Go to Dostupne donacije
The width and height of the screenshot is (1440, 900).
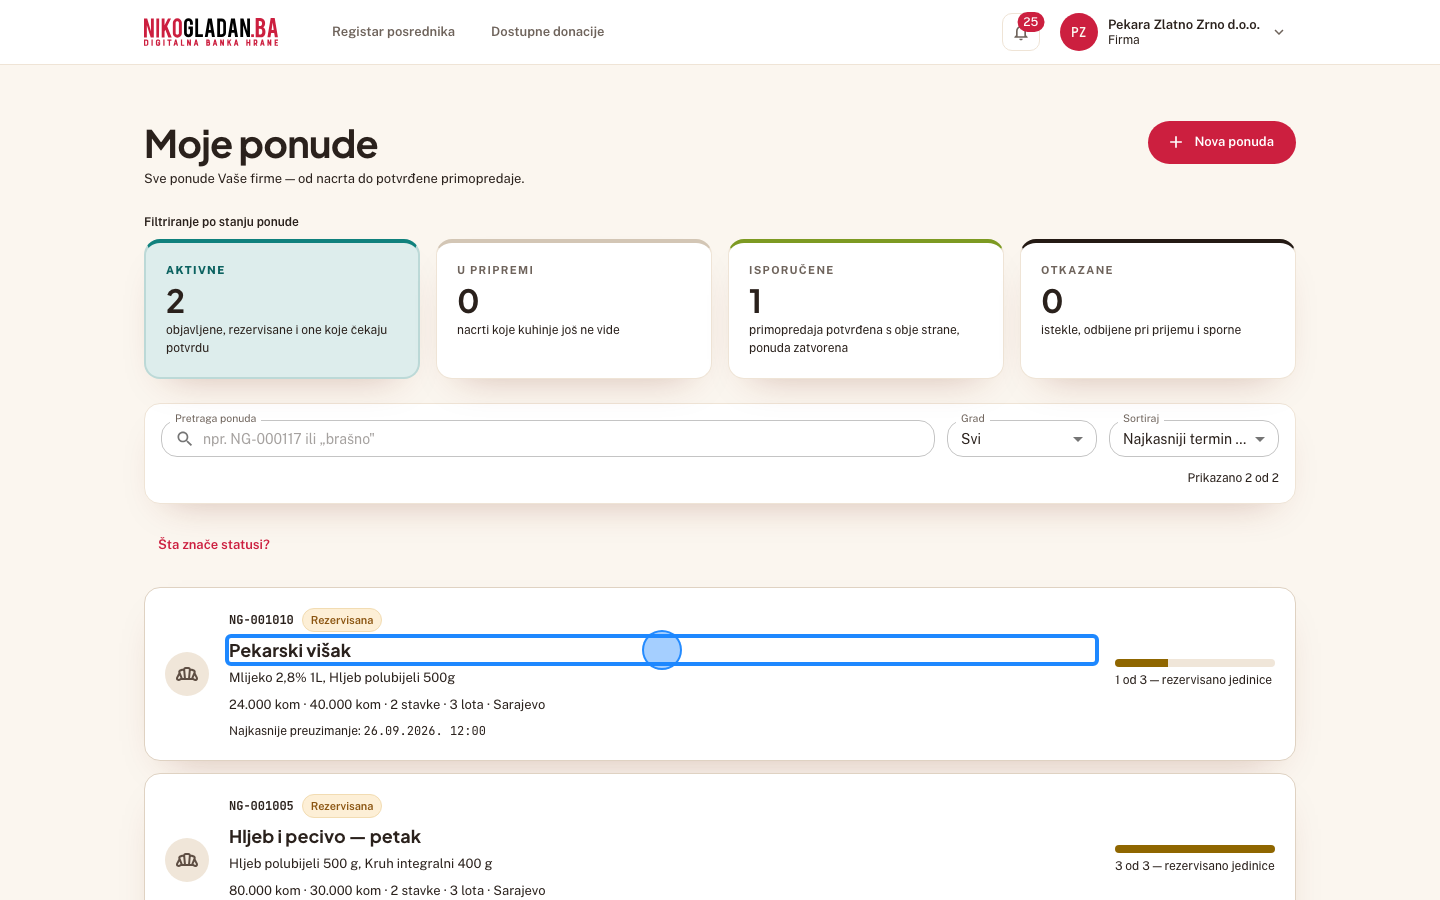[x=547, y=32]
